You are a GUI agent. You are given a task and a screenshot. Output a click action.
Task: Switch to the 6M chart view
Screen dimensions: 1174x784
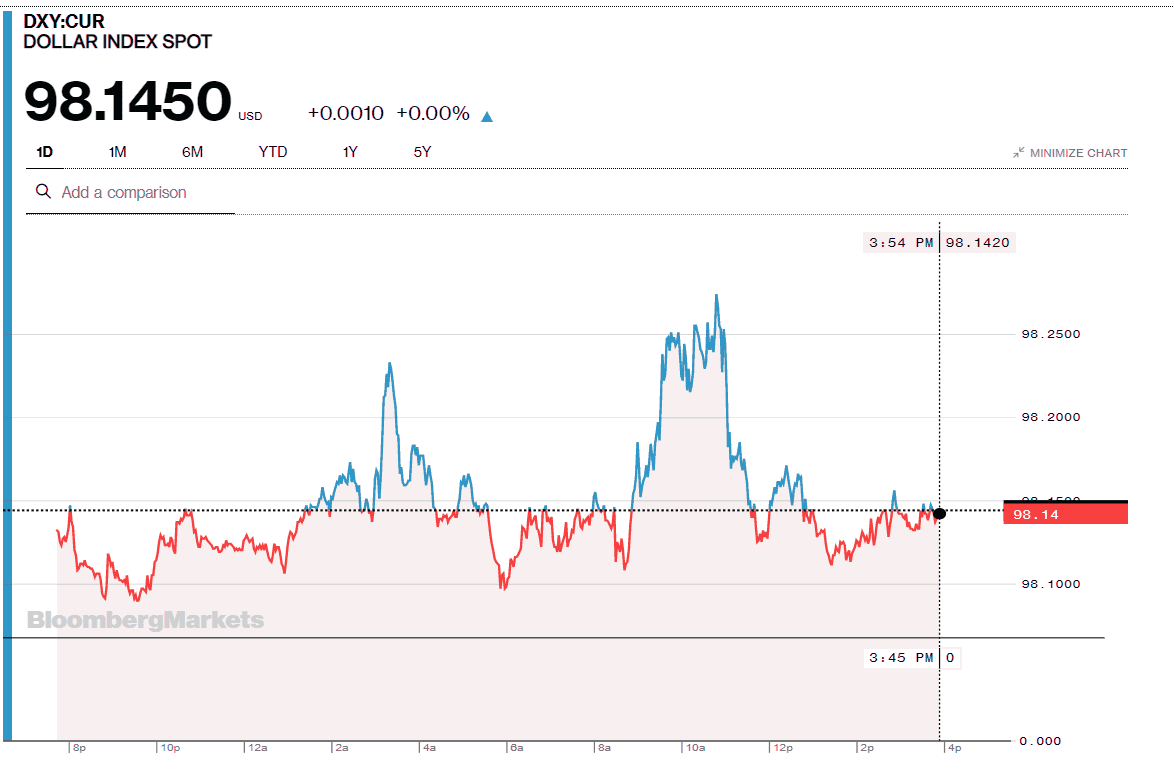(x=192, y=151)
